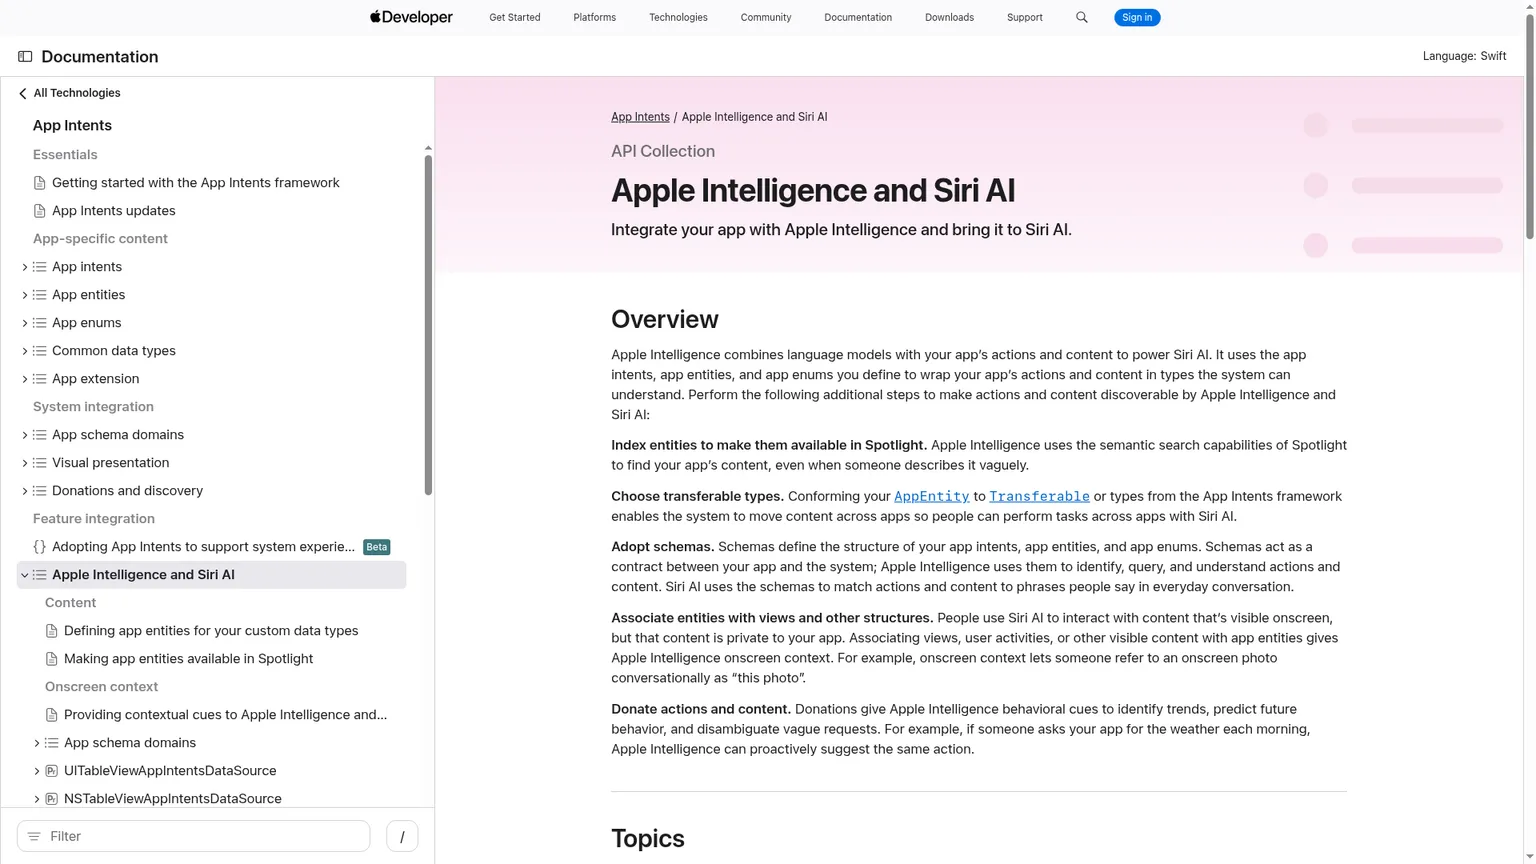Click protocol icon beside UITableViewAppIntentsDataSource

pos(52,771)
